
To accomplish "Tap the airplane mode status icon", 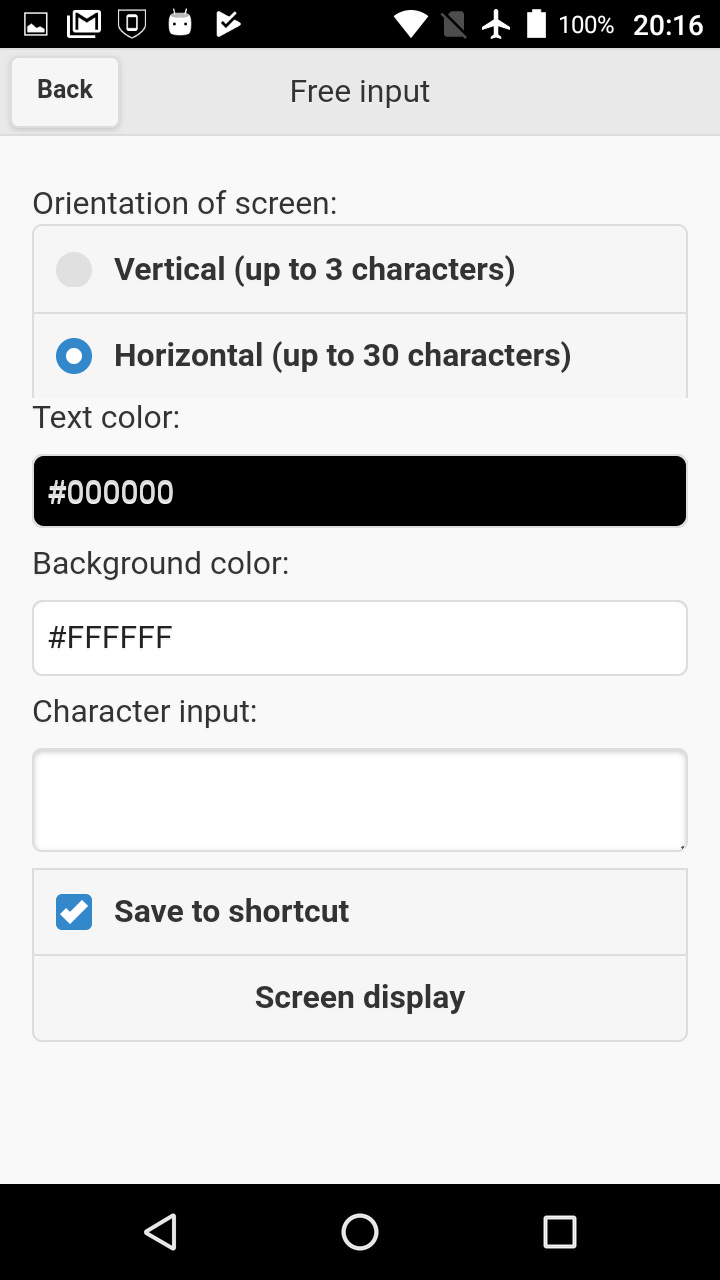I will click(x=496, y=24).
